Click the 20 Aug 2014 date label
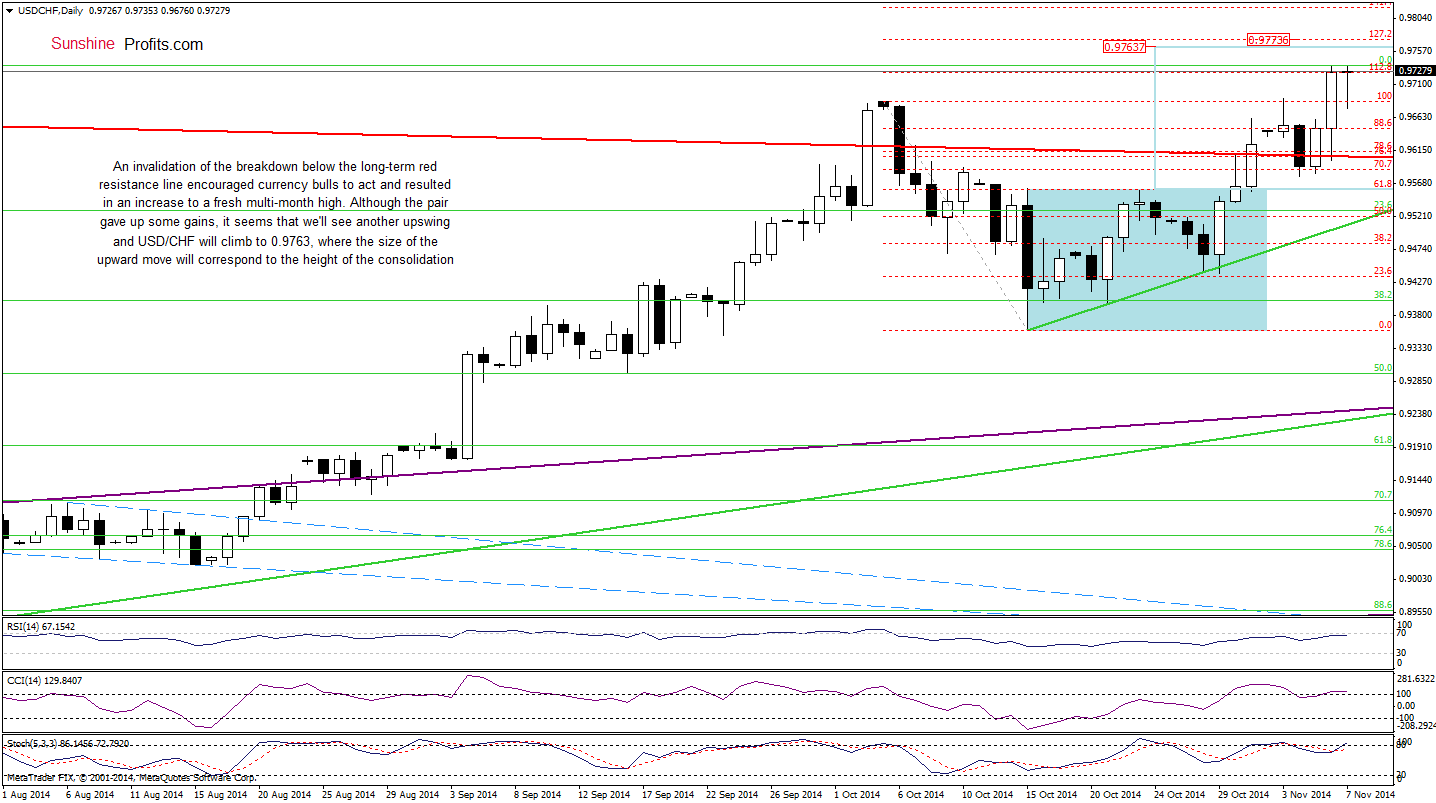This screenshot has height=803, width=1436. (284, 795)
